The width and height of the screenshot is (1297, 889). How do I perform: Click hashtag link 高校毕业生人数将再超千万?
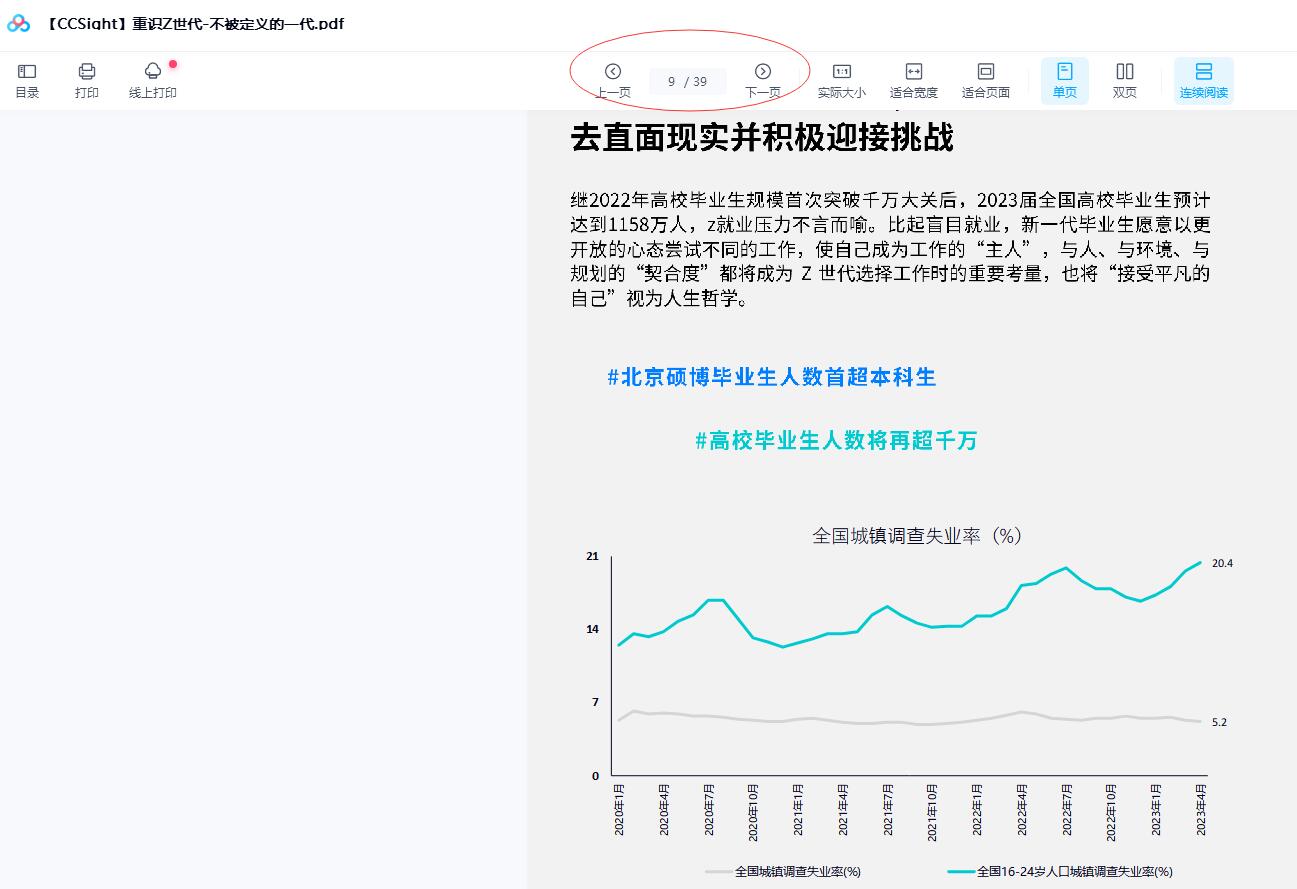point(834,440)
